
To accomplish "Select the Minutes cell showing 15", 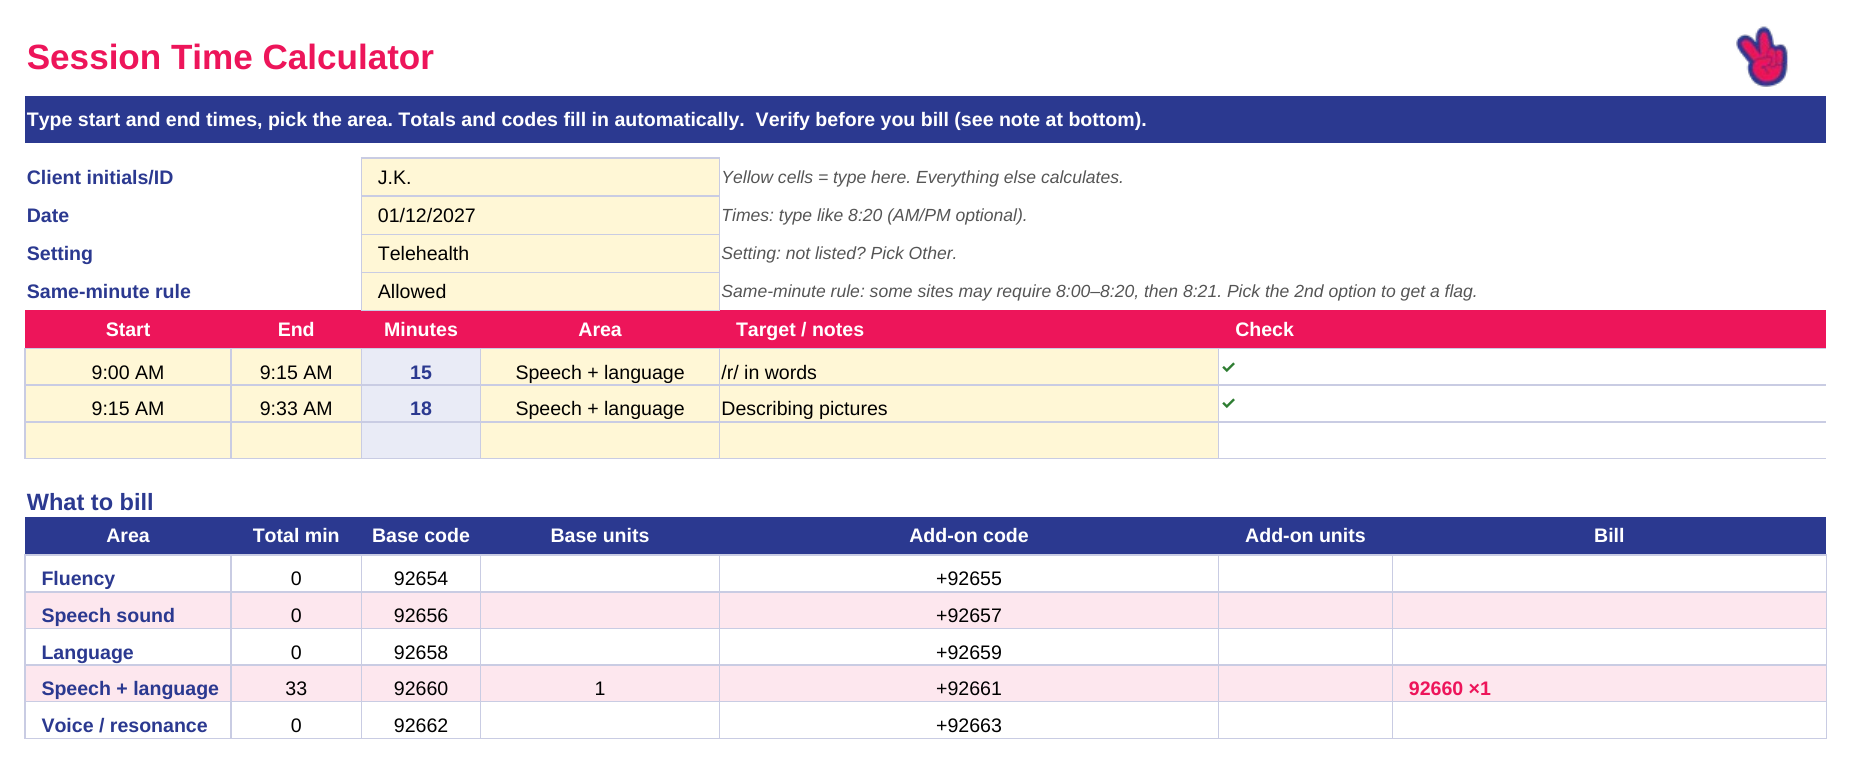I will click(421, 367).
